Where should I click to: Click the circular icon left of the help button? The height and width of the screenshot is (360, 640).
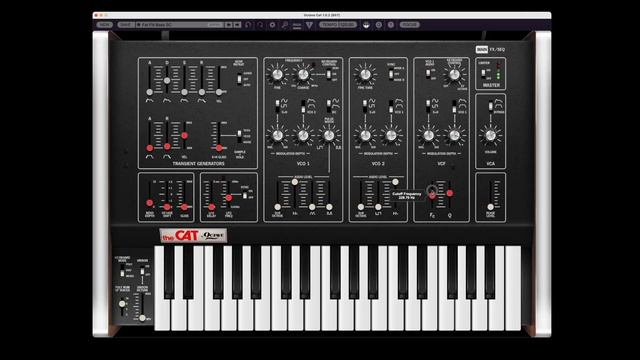click(x=379, y=25)
